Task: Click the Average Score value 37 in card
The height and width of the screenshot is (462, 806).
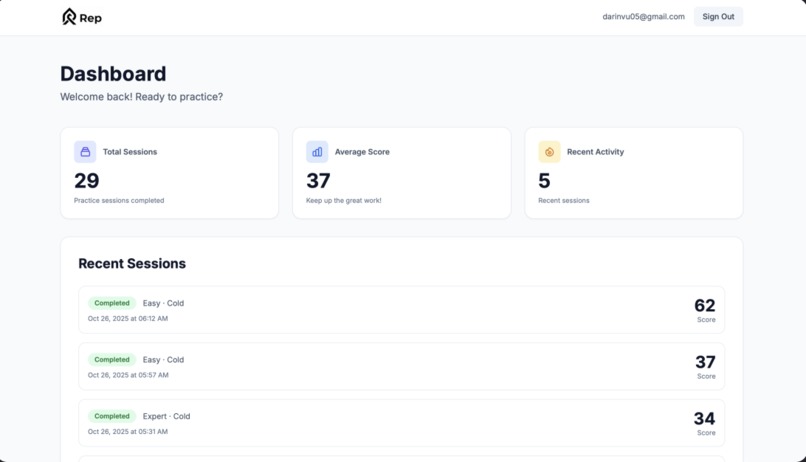Action: 318,180
